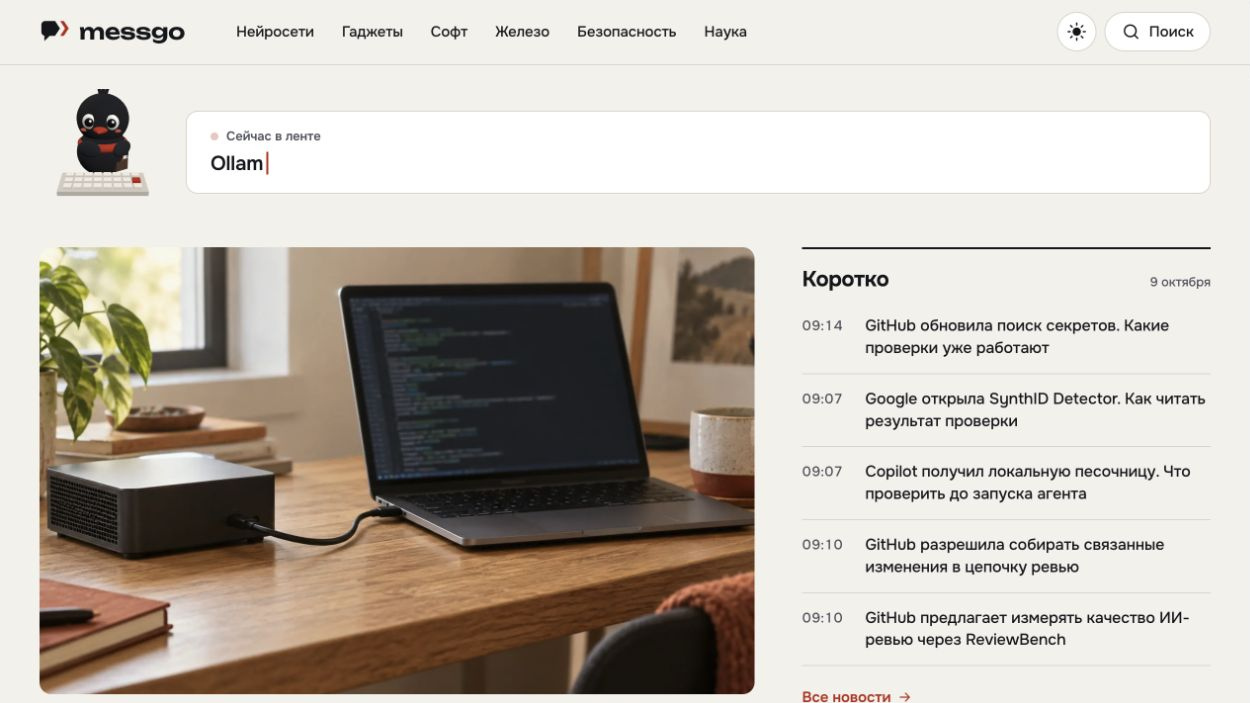
Task: Navigate to the Безопасность section
Action: [x=626, y=32]
